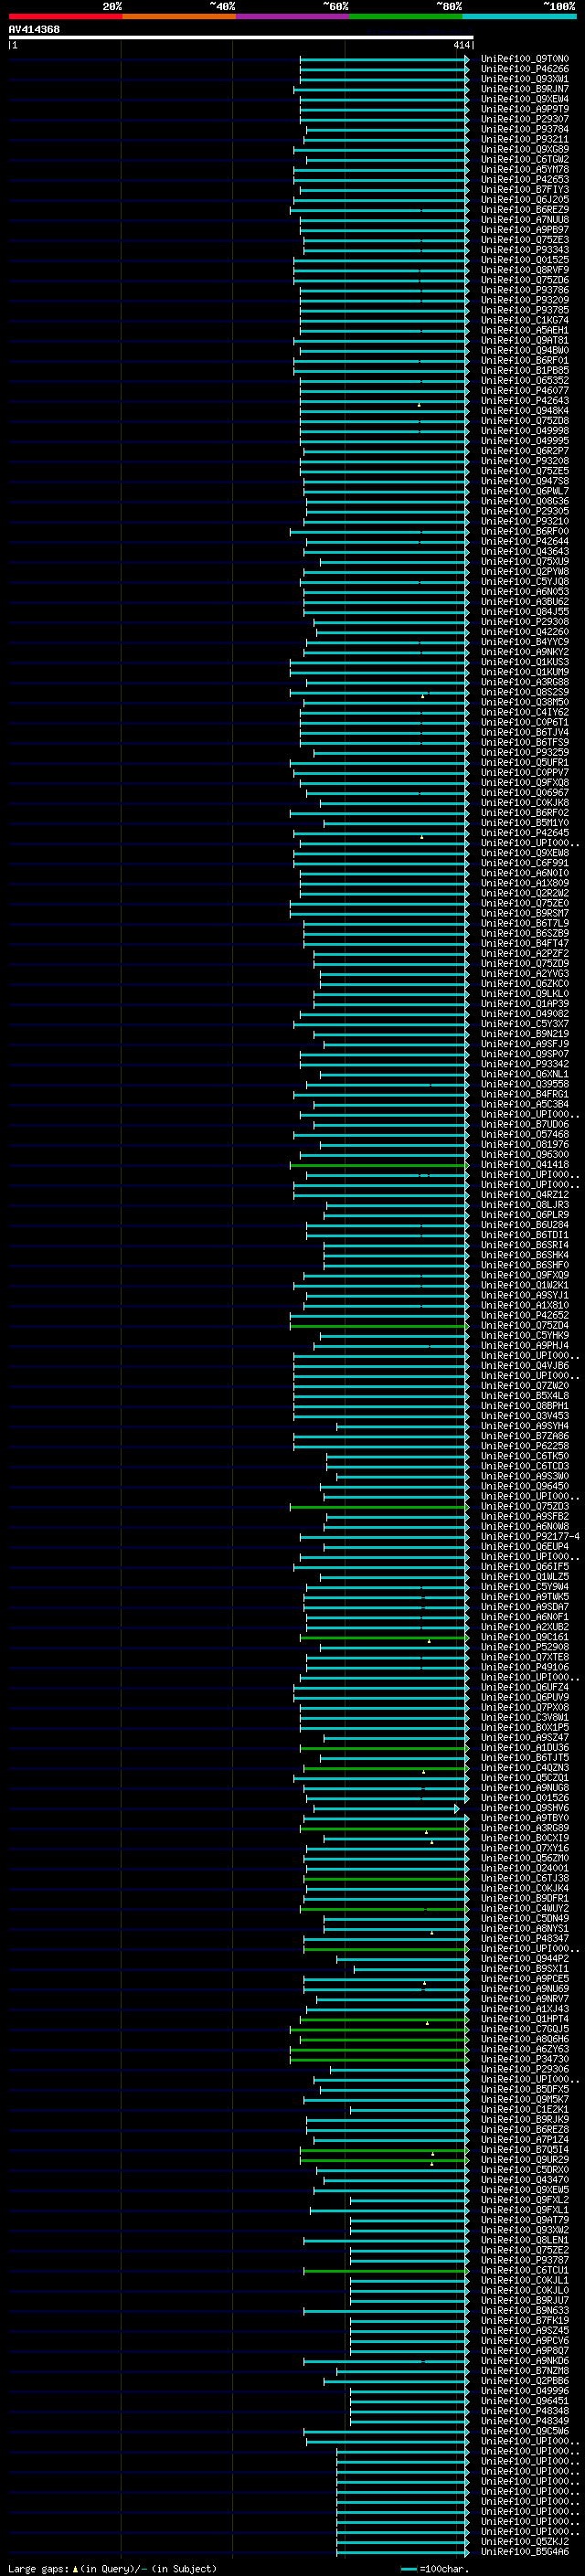Open hit UniRef100_B9RJN7
Screen dimensions: 585x2576
(525, 89)
